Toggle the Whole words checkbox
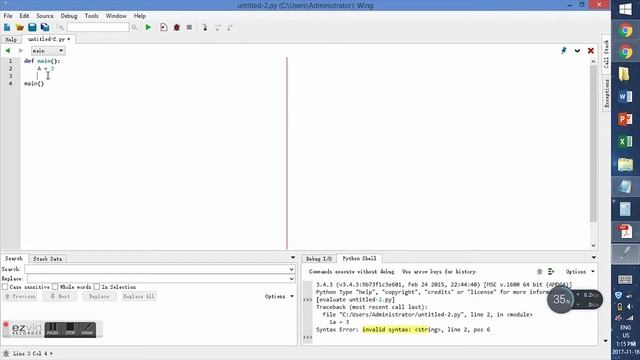Screen dimensions: 640x360 tap(55, 287)
